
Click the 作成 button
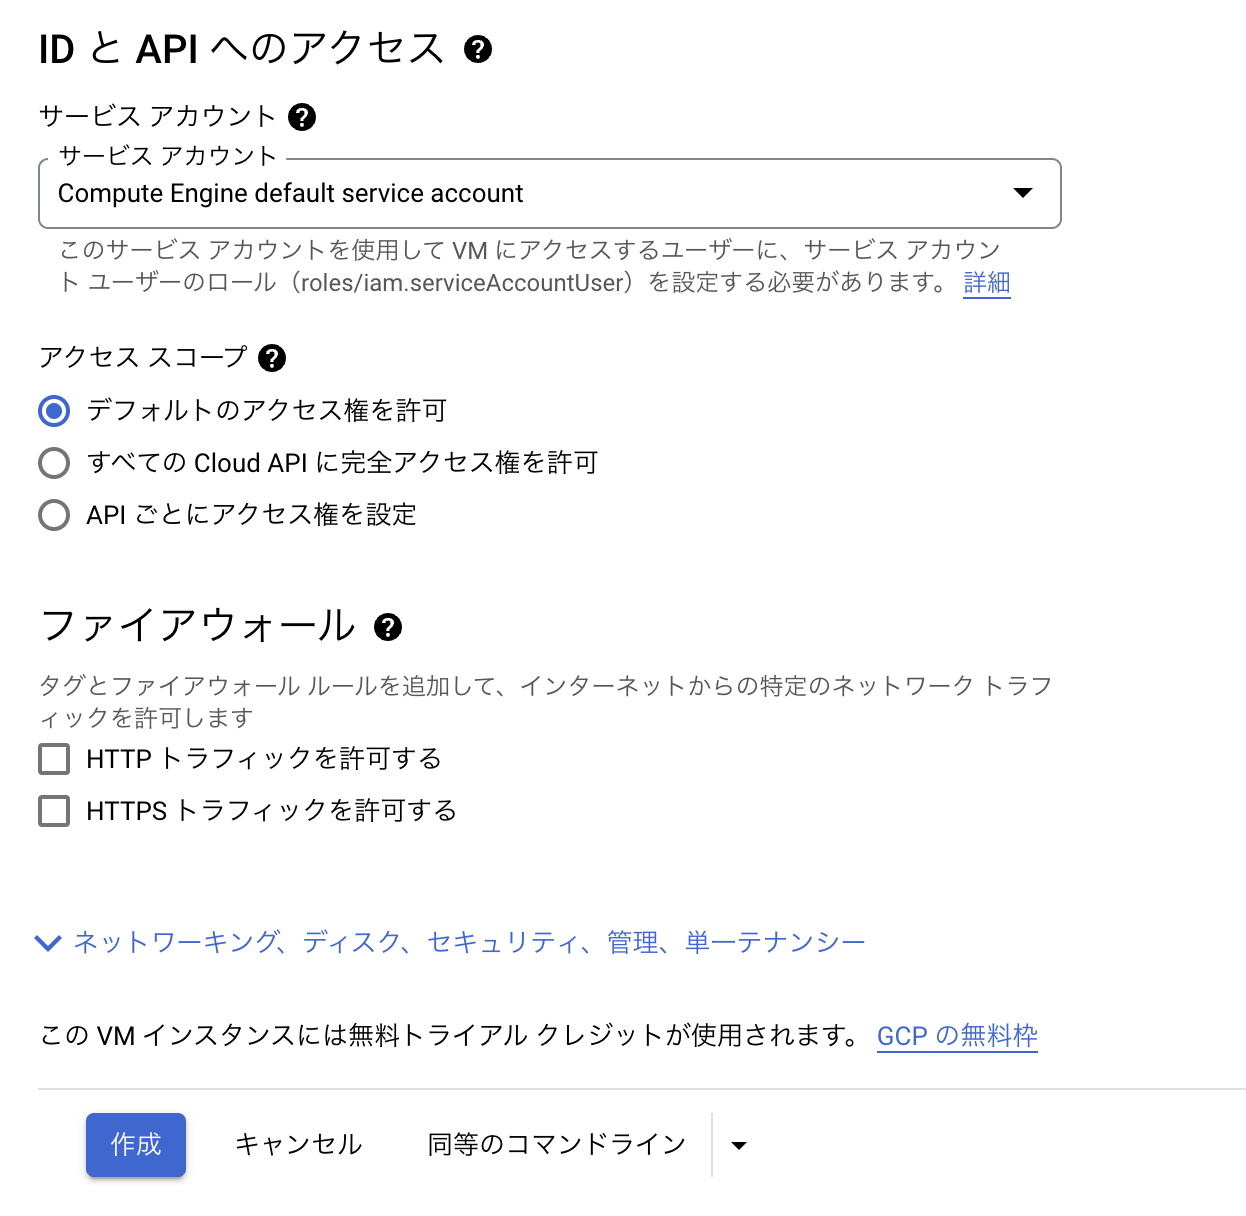[136, 1145]
